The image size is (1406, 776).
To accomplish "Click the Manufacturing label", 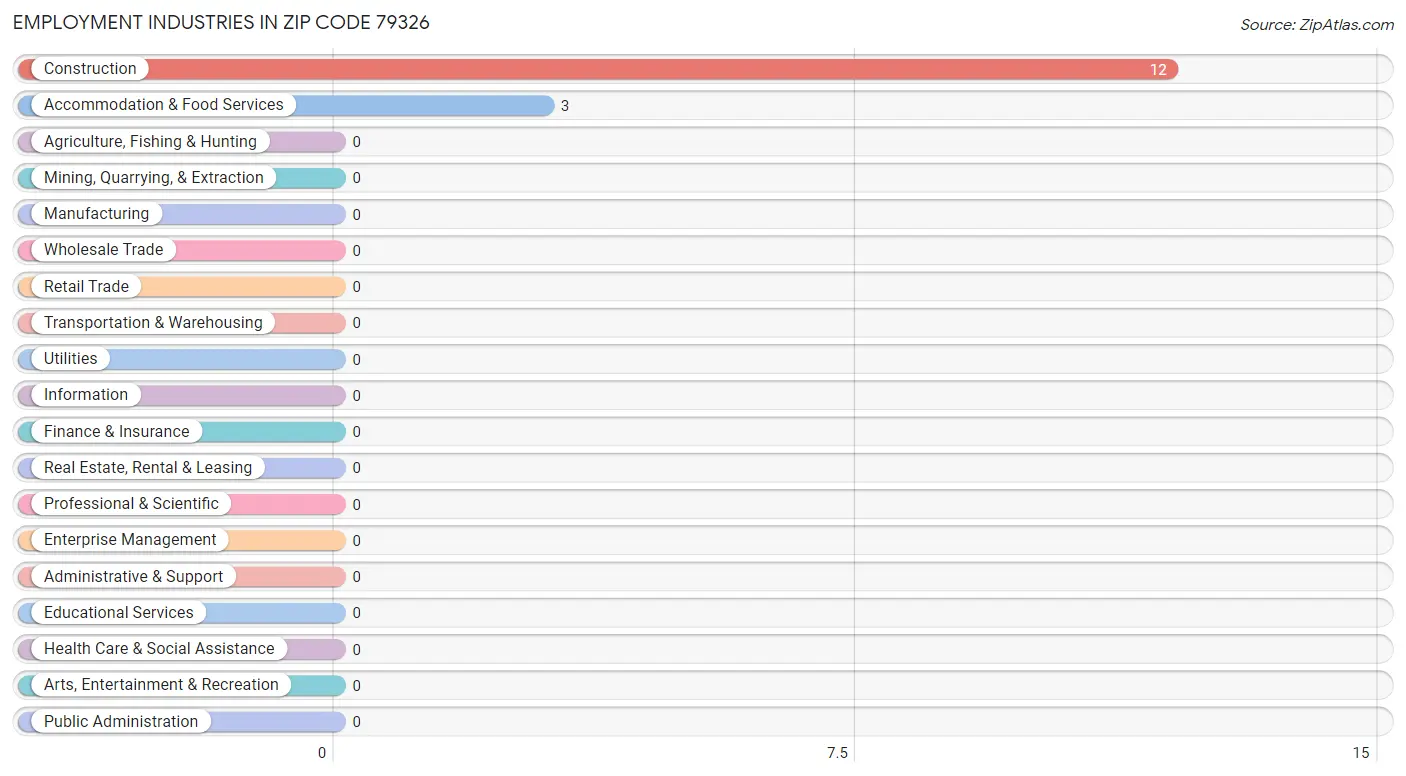I will (96, 214).
